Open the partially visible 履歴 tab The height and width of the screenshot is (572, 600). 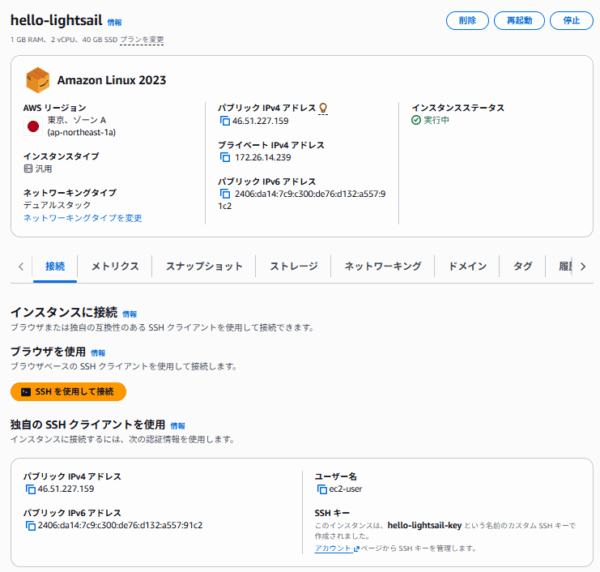[x=565, y=266]
